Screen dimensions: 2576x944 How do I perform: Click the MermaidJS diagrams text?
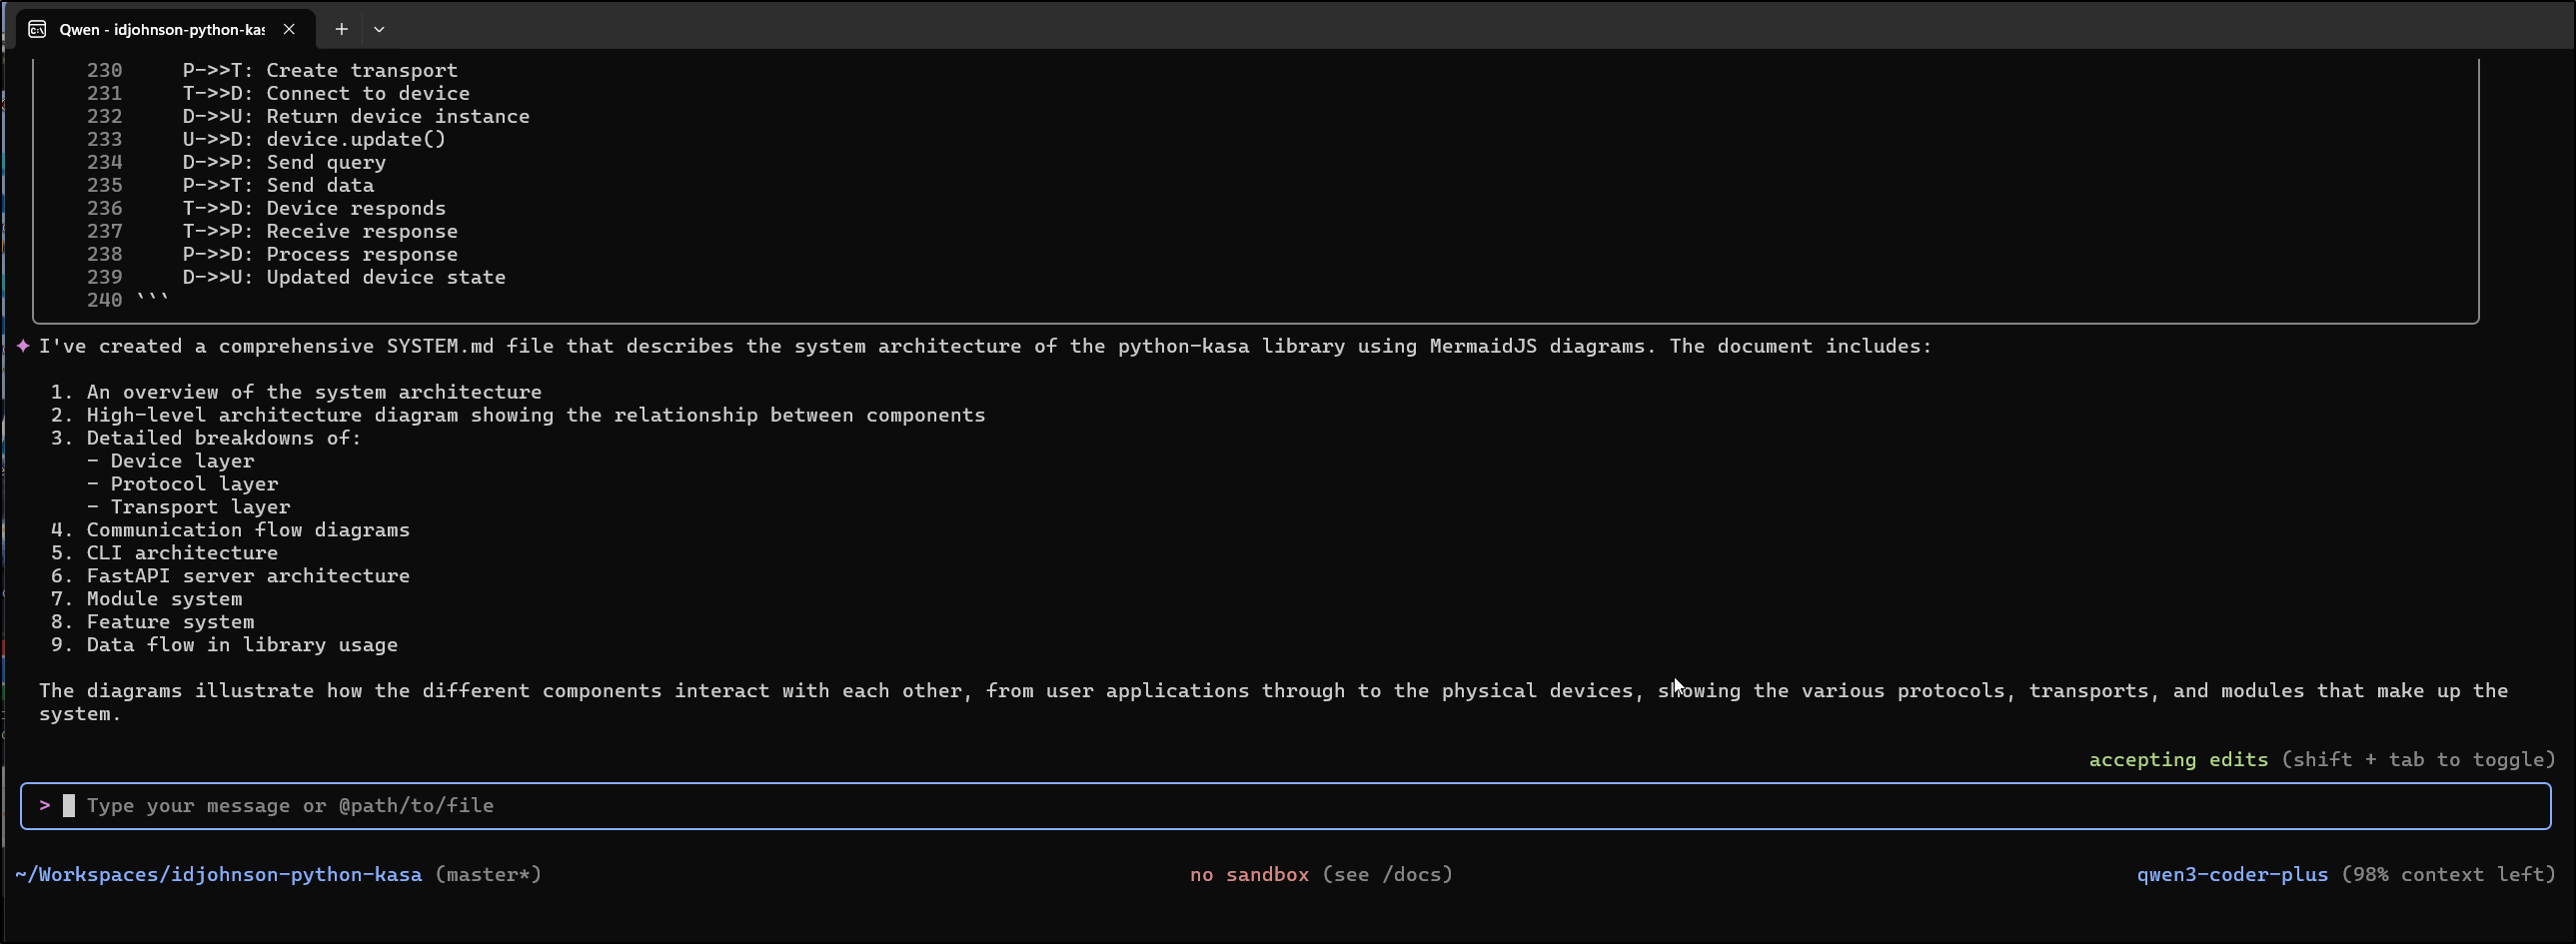1537,346
